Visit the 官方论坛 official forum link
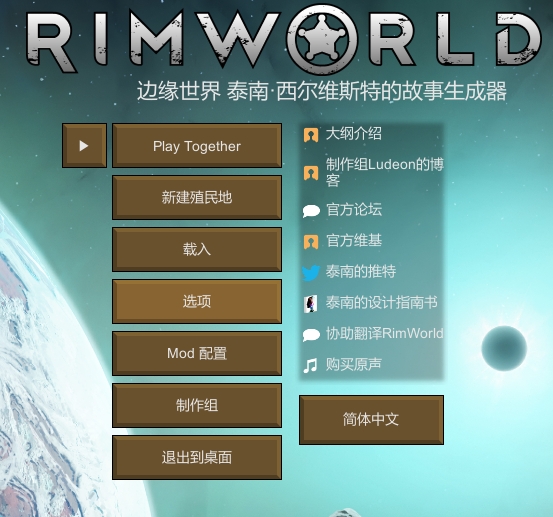The height and width of the screenshot is (517, 553). 354,209
